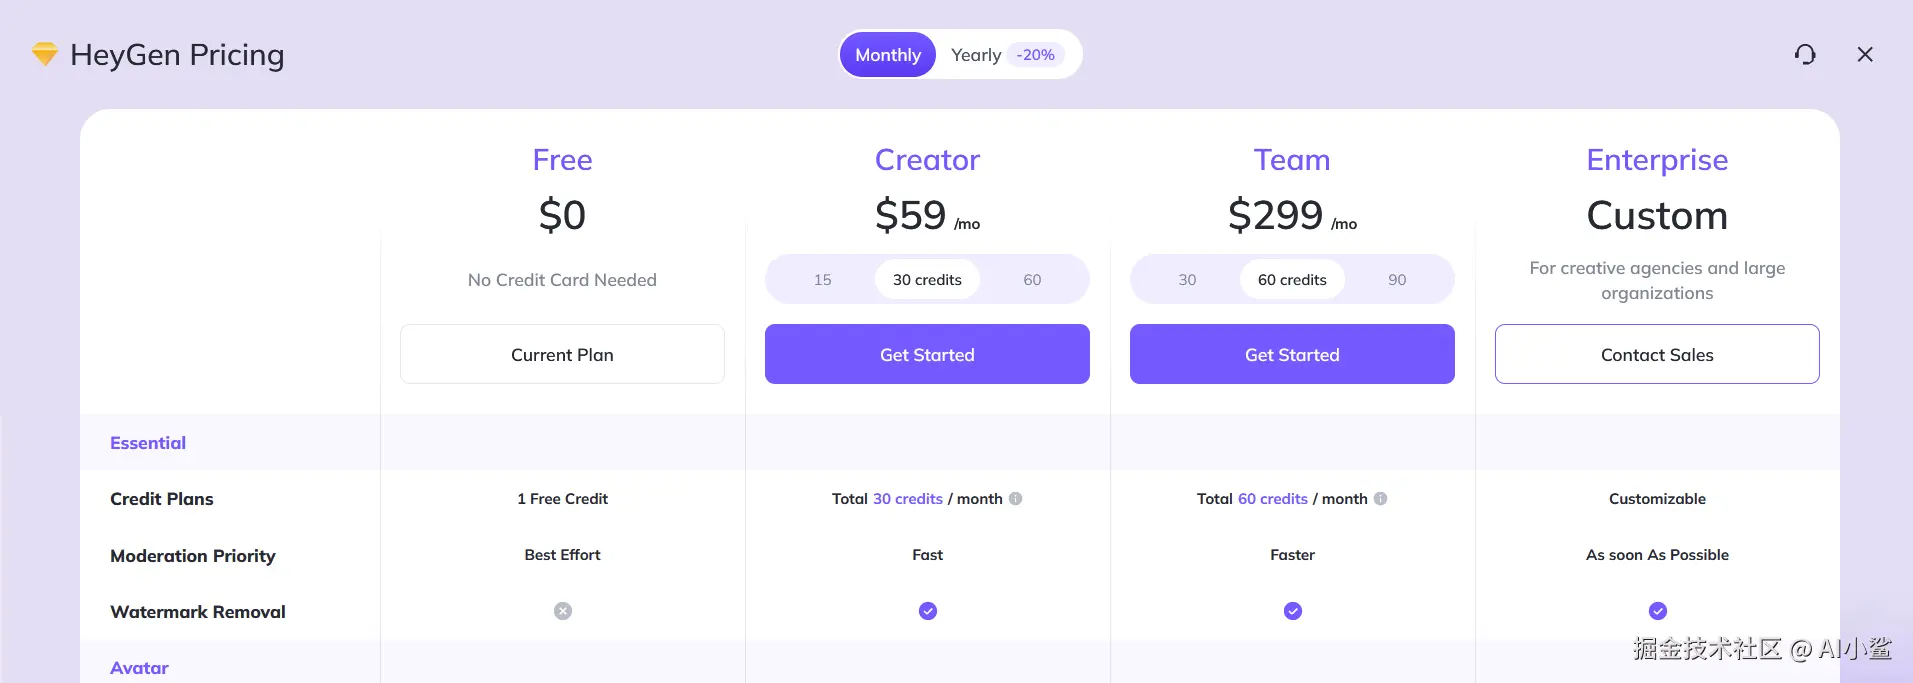Click Team plan watermark removal checkmark
Screen dimensions: 1913x683
click(1293, 611)
